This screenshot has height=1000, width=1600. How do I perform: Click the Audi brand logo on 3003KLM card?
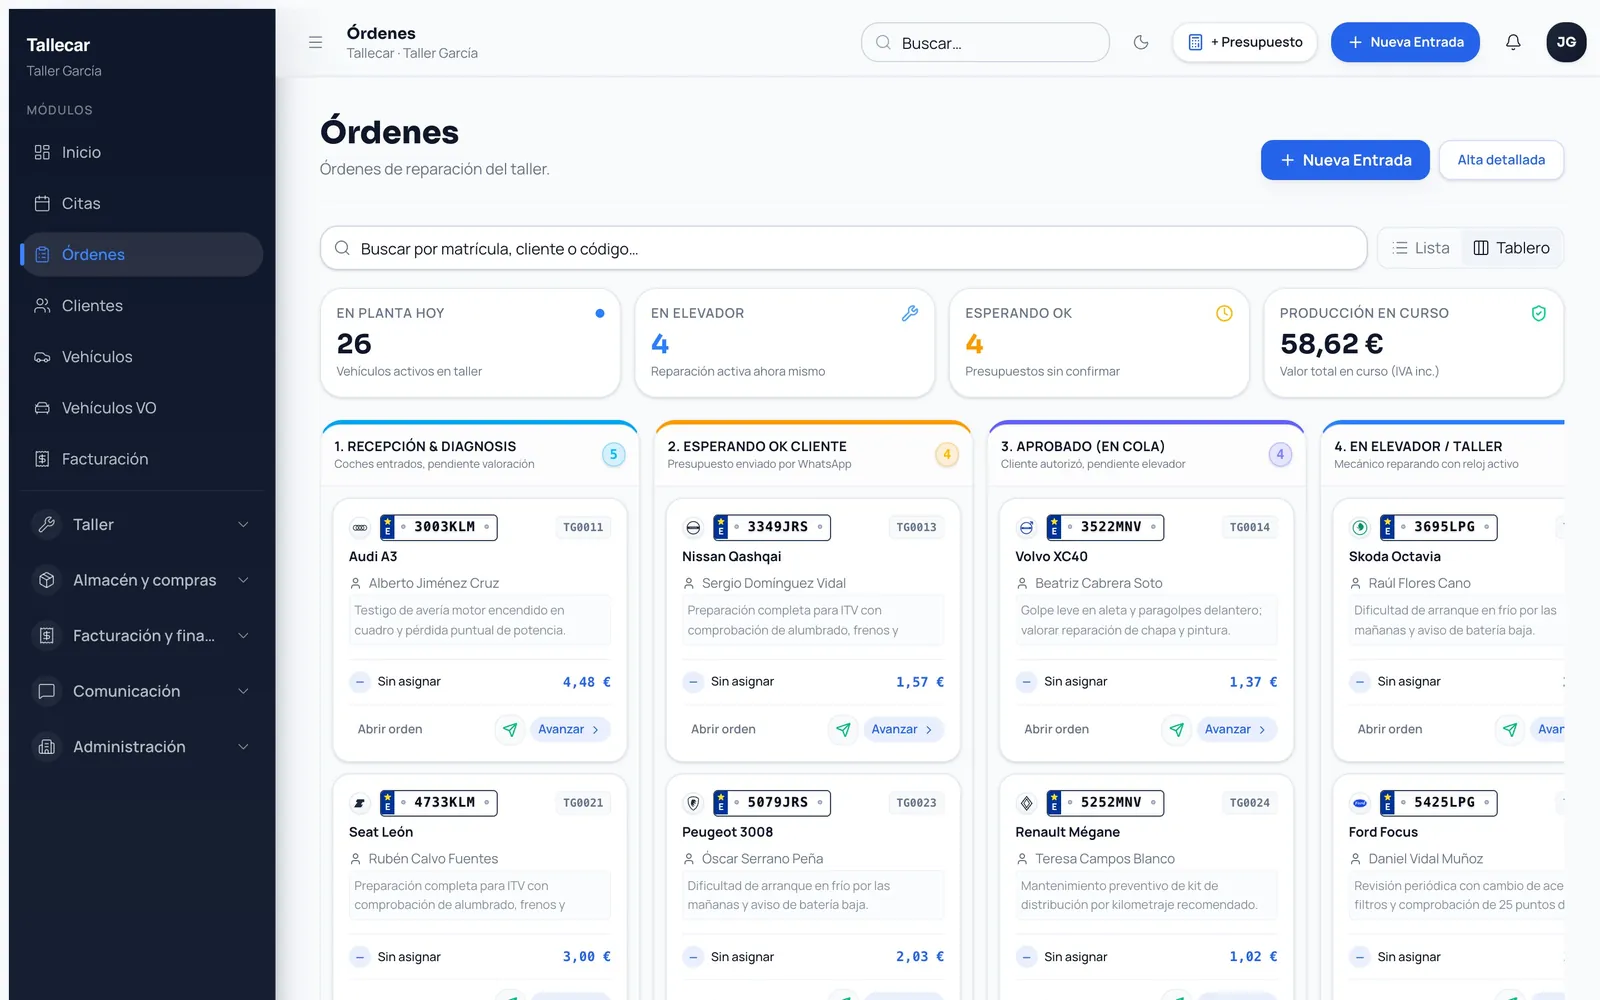[x=360, y=527]
